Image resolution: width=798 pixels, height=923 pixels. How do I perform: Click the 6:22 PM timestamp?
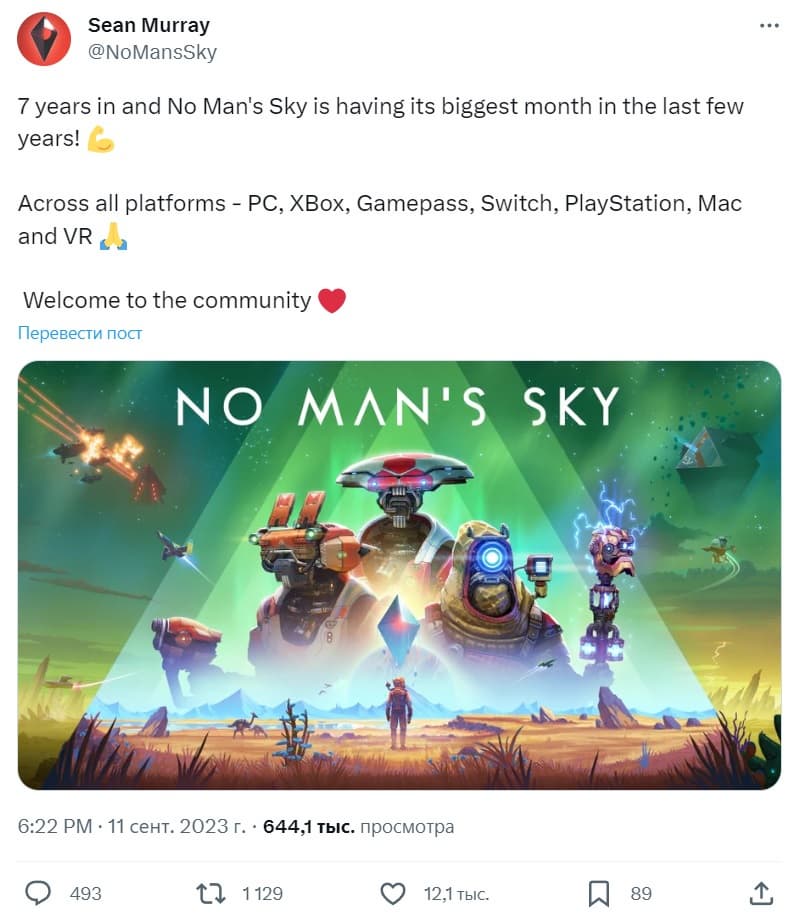tap(55, 826)
